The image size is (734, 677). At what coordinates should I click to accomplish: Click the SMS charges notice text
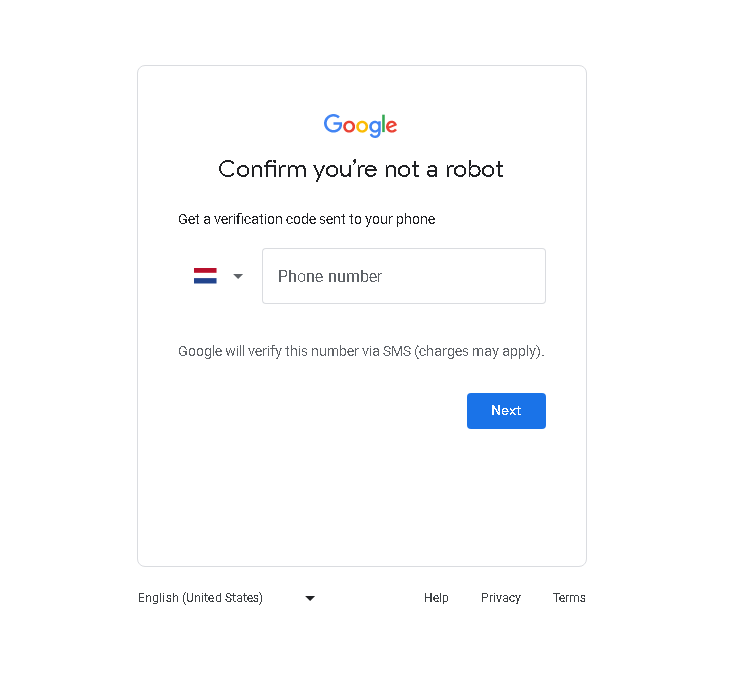361,351
